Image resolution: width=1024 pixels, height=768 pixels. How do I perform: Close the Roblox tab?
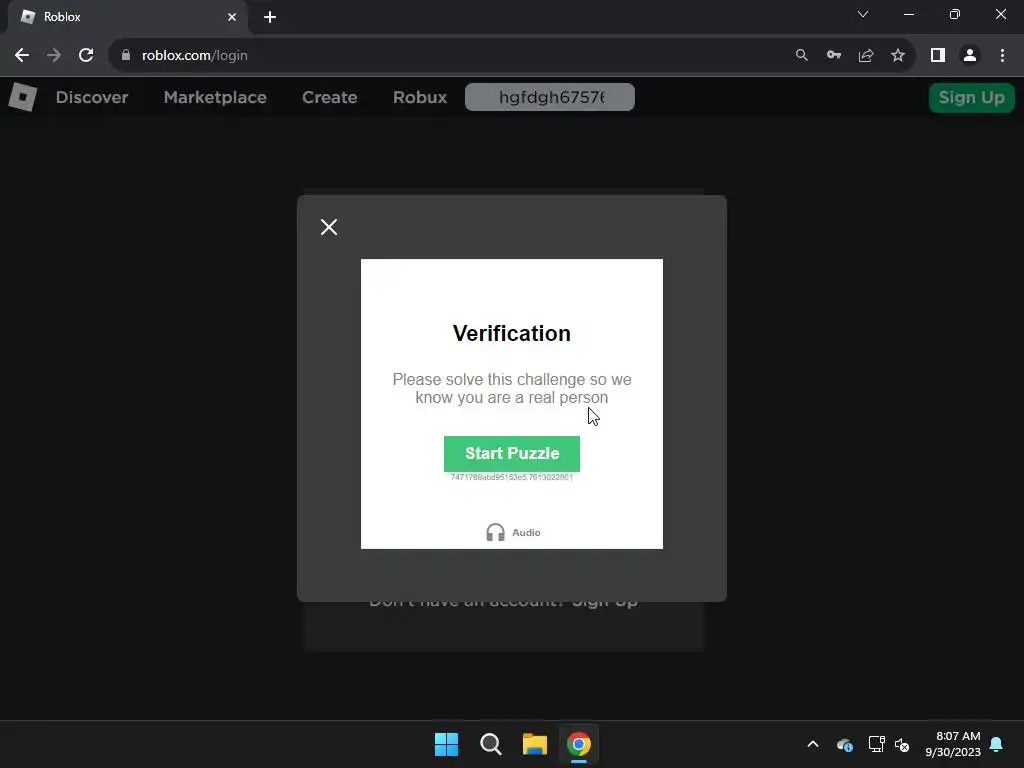[x=232, y=17]
